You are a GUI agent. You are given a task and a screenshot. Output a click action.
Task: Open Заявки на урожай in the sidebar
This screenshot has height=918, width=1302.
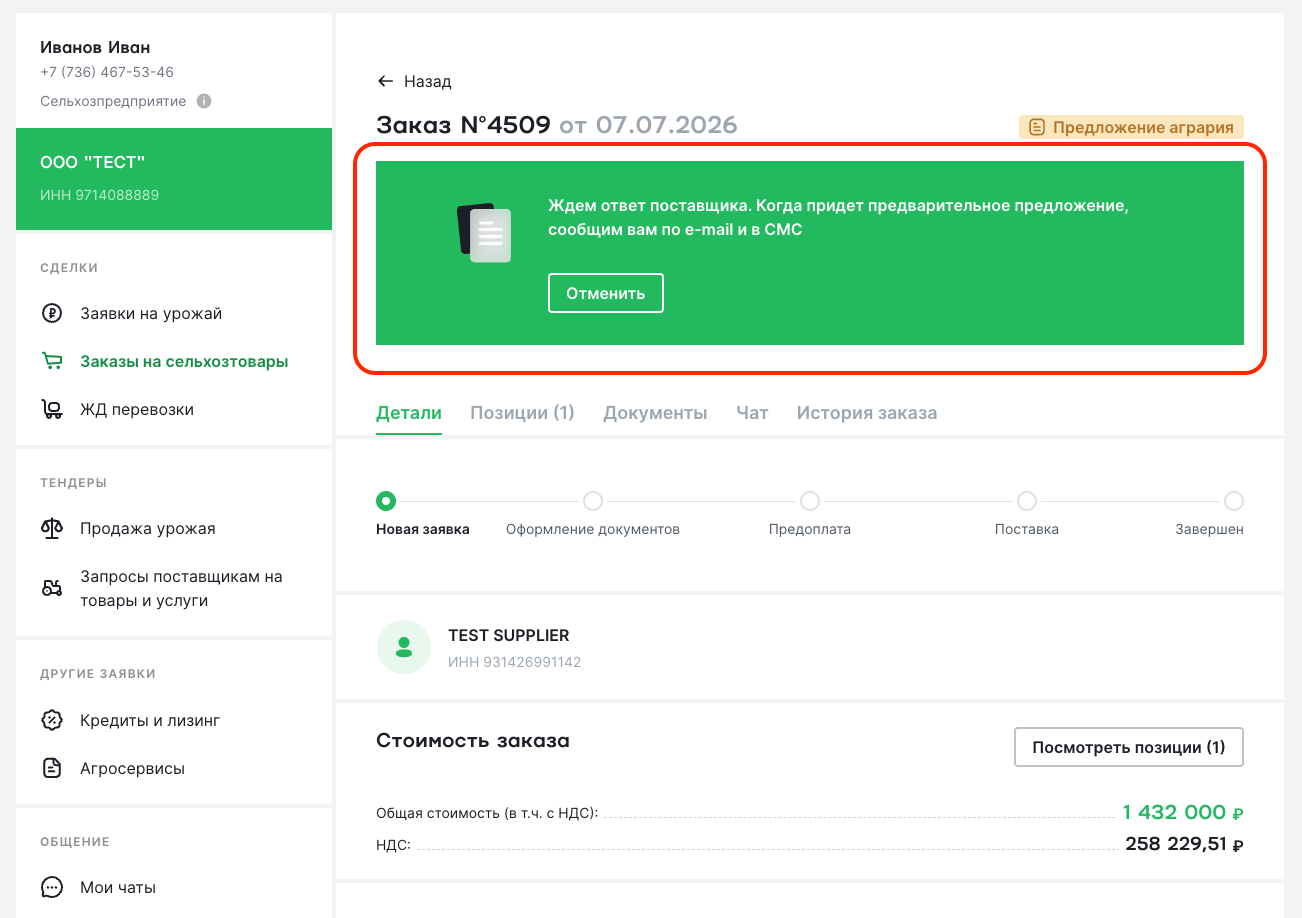pos(151,313)
